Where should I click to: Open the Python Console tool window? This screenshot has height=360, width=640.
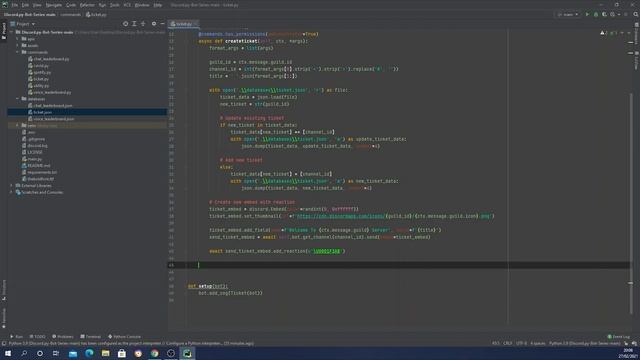tap(124, 337)
